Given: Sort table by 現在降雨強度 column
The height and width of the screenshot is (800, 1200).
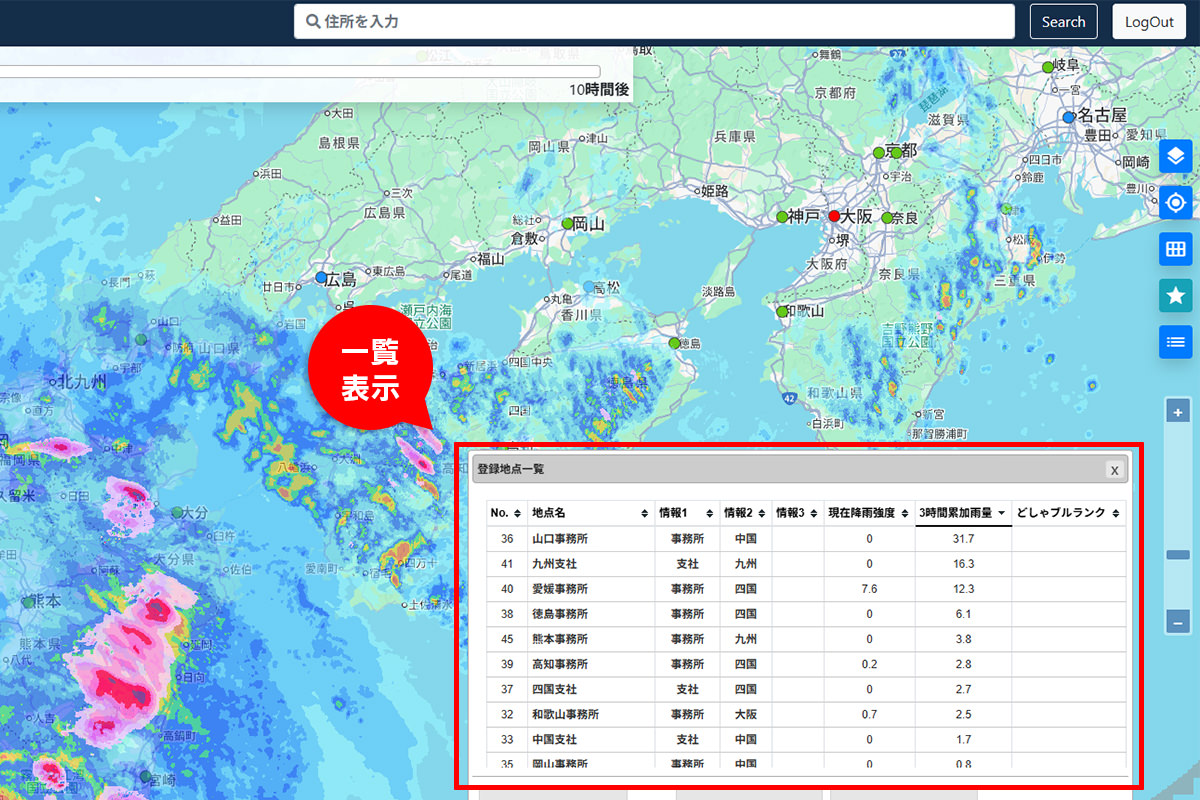Looking at the screenshot, I should point(866,513).
